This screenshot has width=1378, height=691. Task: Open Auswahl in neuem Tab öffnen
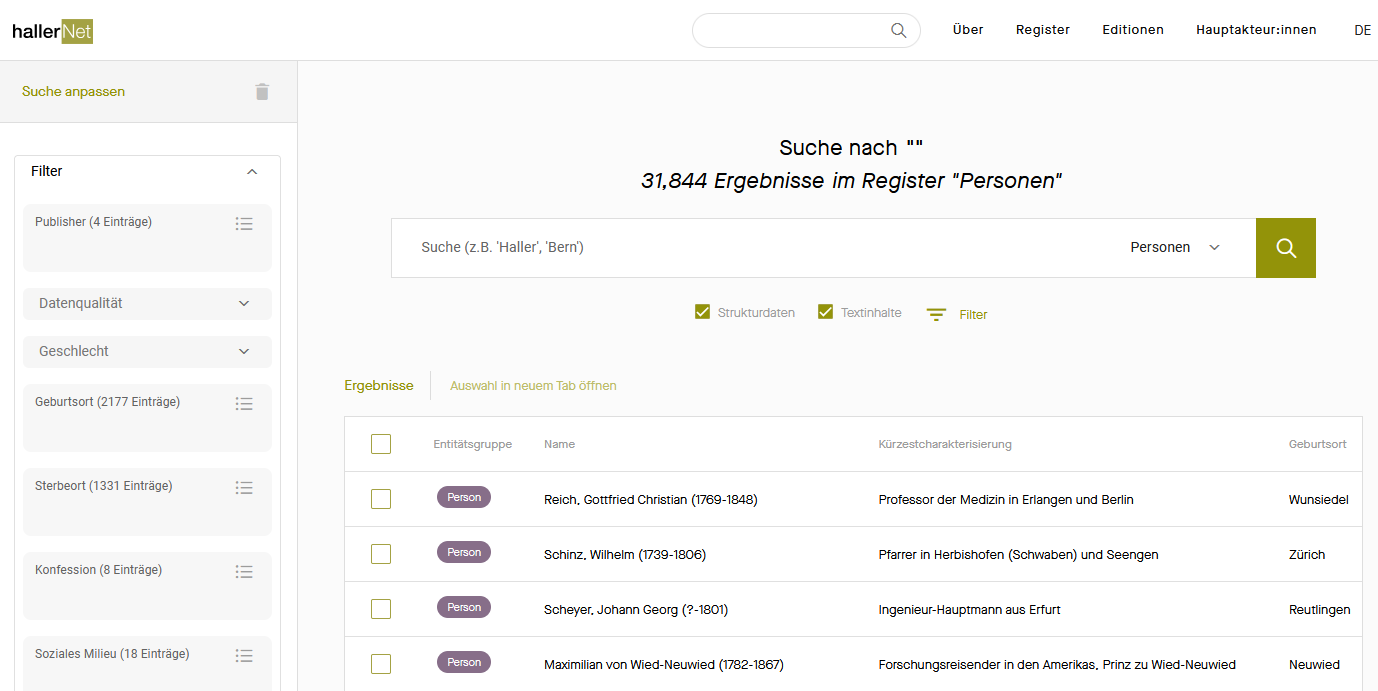pos(533,386)
